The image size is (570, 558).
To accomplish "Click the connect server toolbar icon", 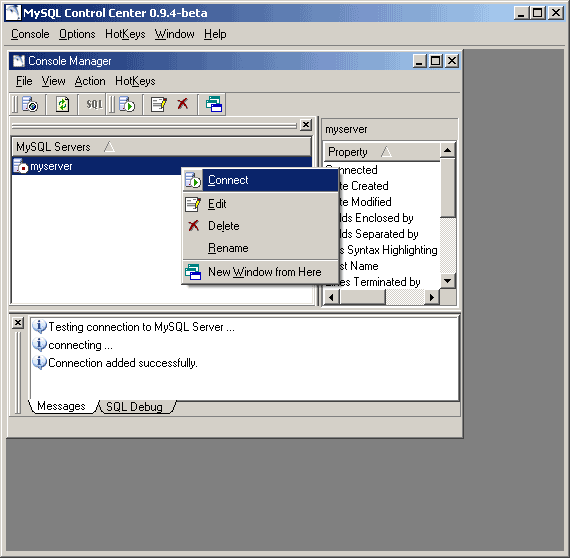I will (127, 104).
